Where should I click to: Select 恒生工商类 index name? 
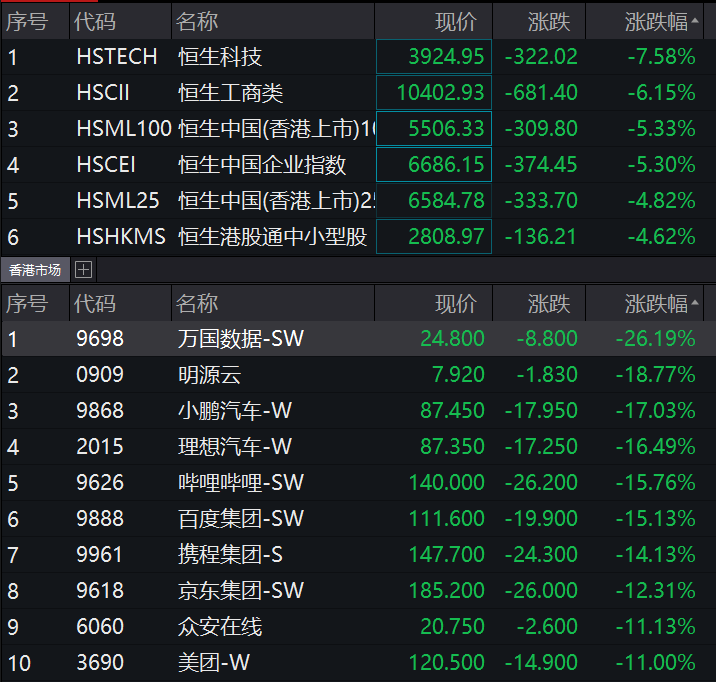[x=231, y=93]
